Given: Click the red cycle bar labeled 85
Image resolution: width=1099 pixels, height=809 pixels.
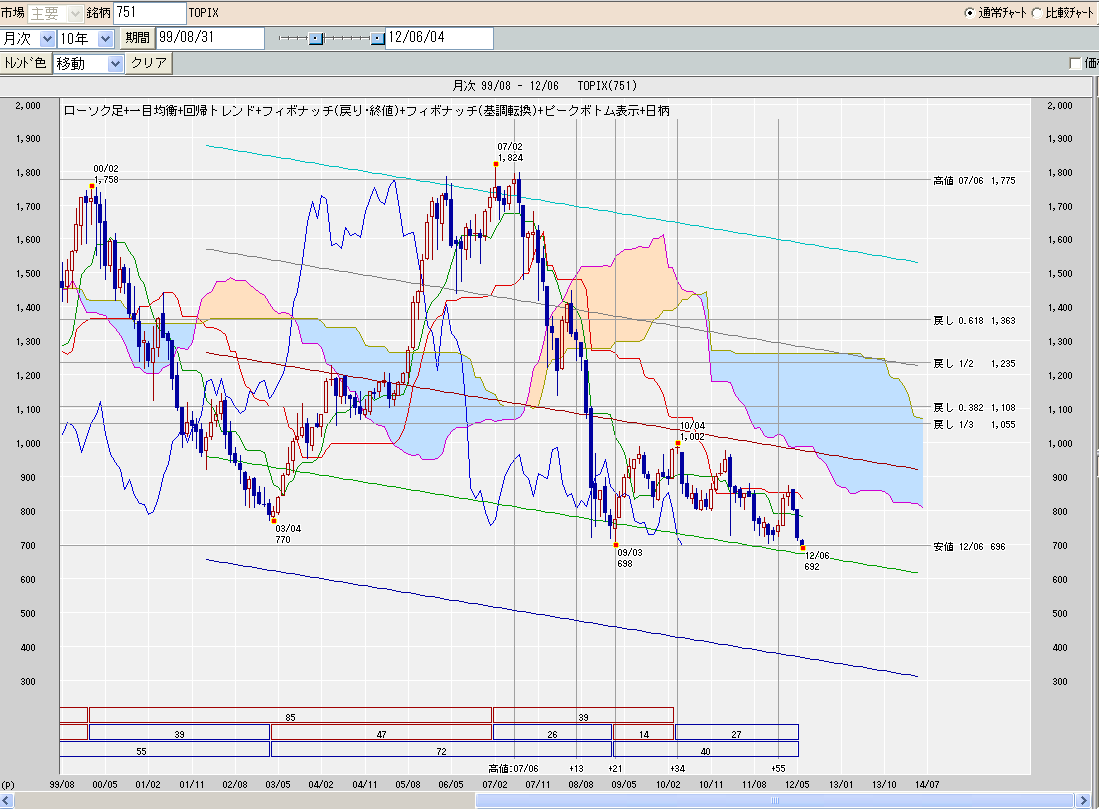Looking at the screenshot, I should coord(290,715).
